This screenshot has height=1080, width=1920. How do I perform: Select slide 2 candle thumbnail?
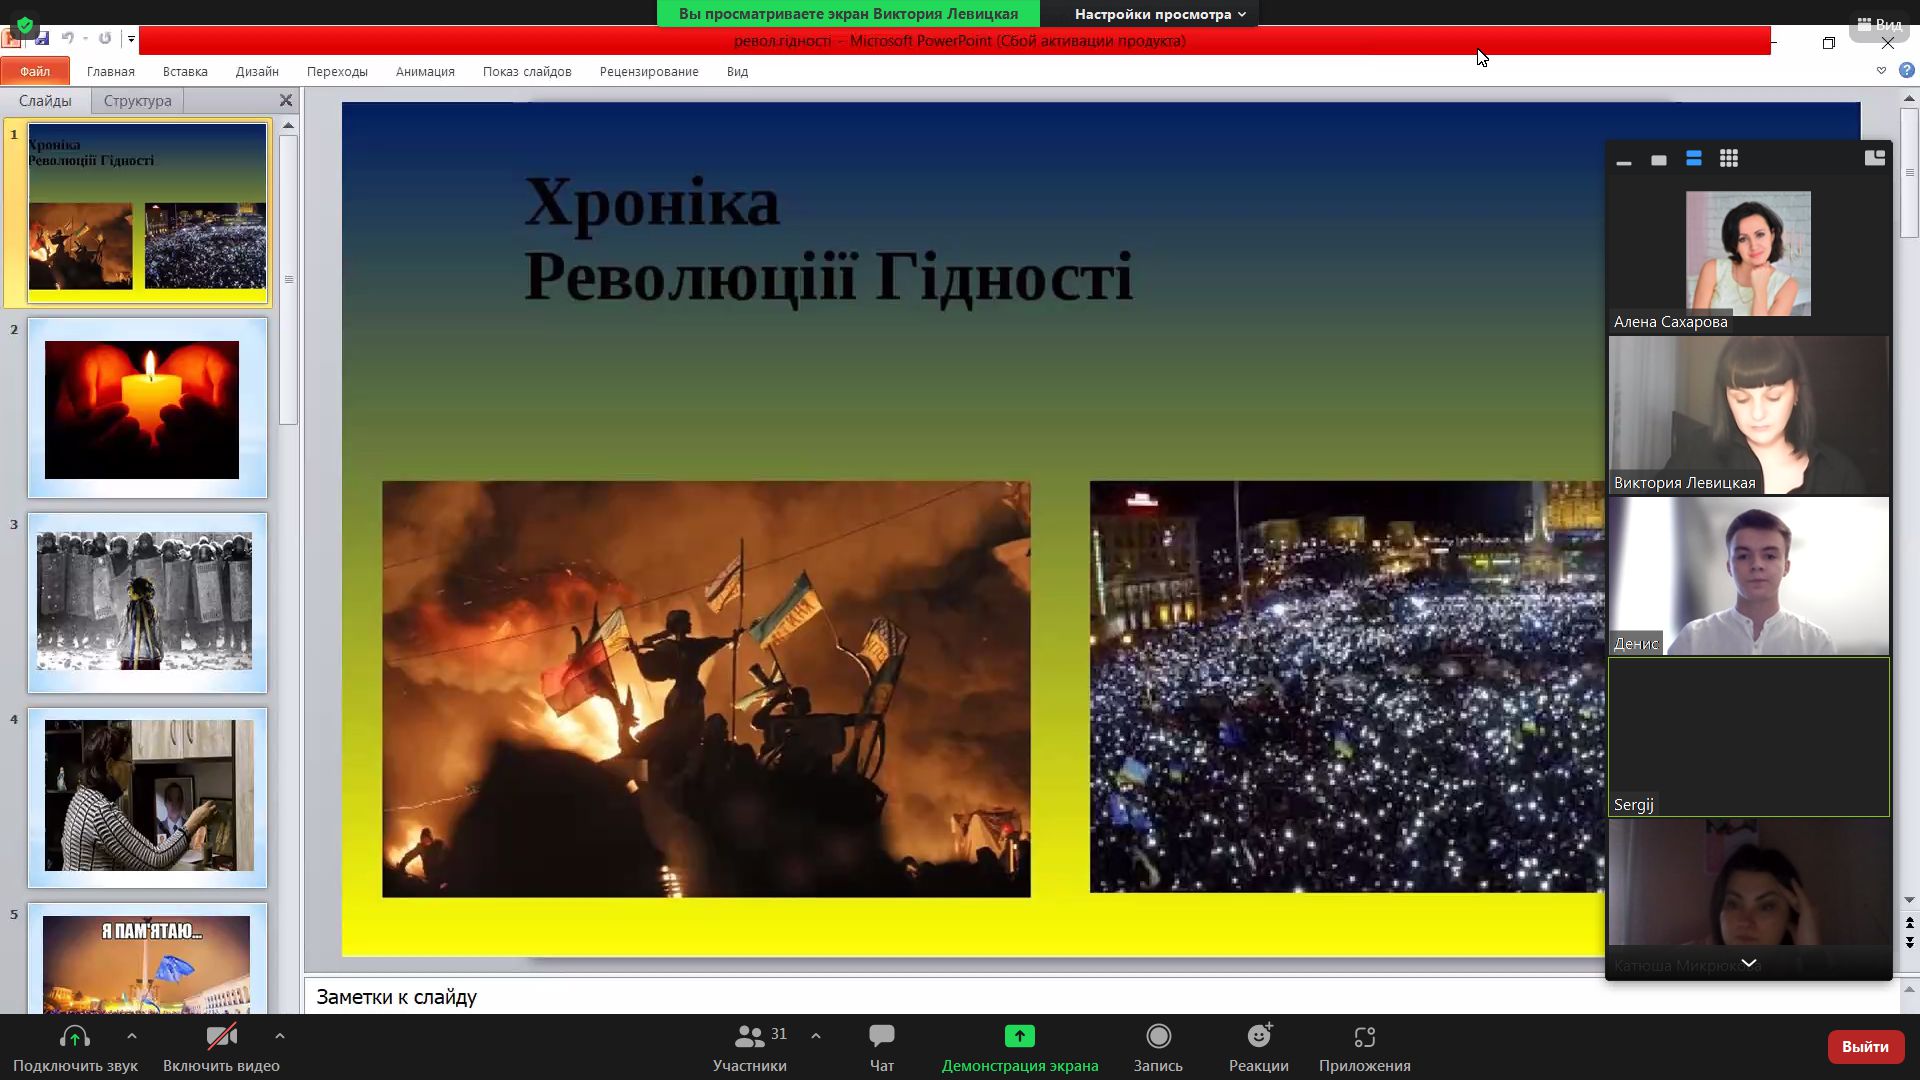click(x=147, y=408)
